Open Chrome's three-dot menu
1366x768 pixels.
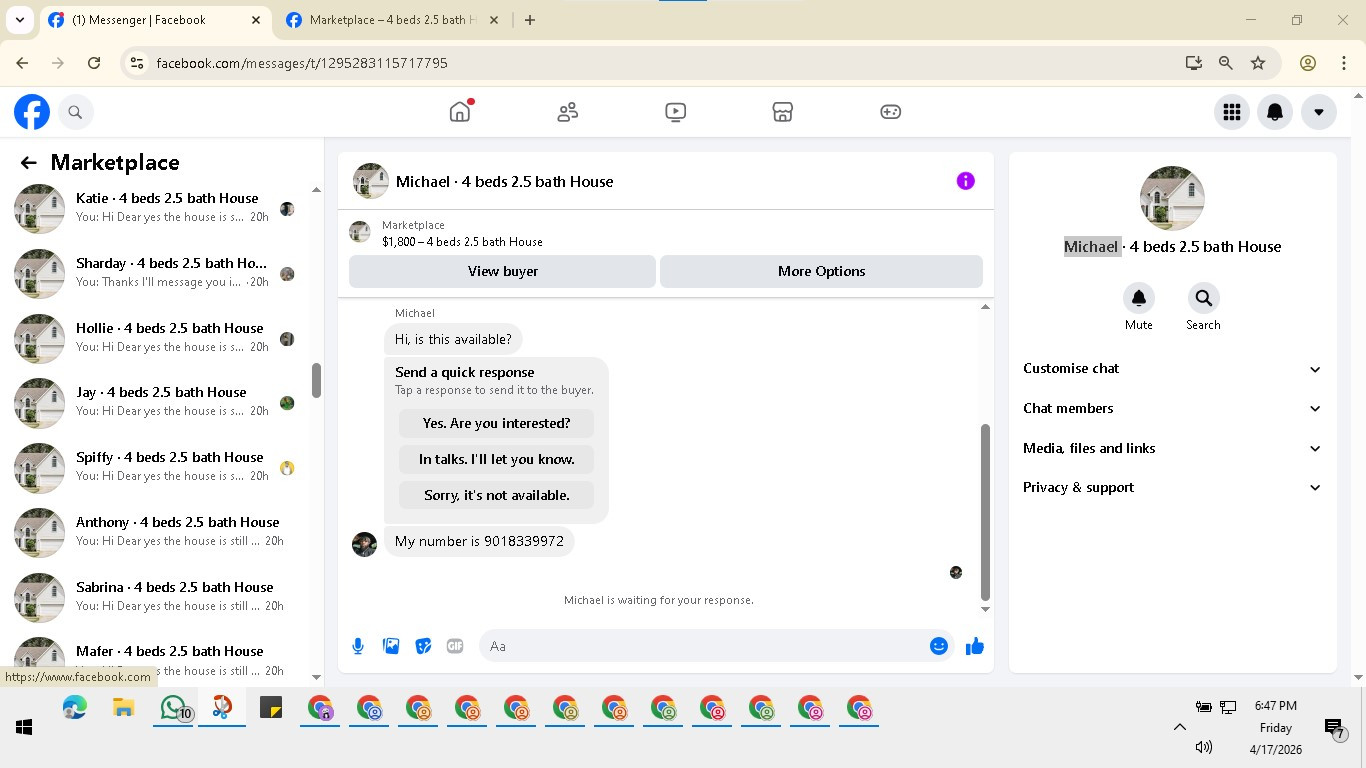pyautogui.click(x=1344, y=63)
